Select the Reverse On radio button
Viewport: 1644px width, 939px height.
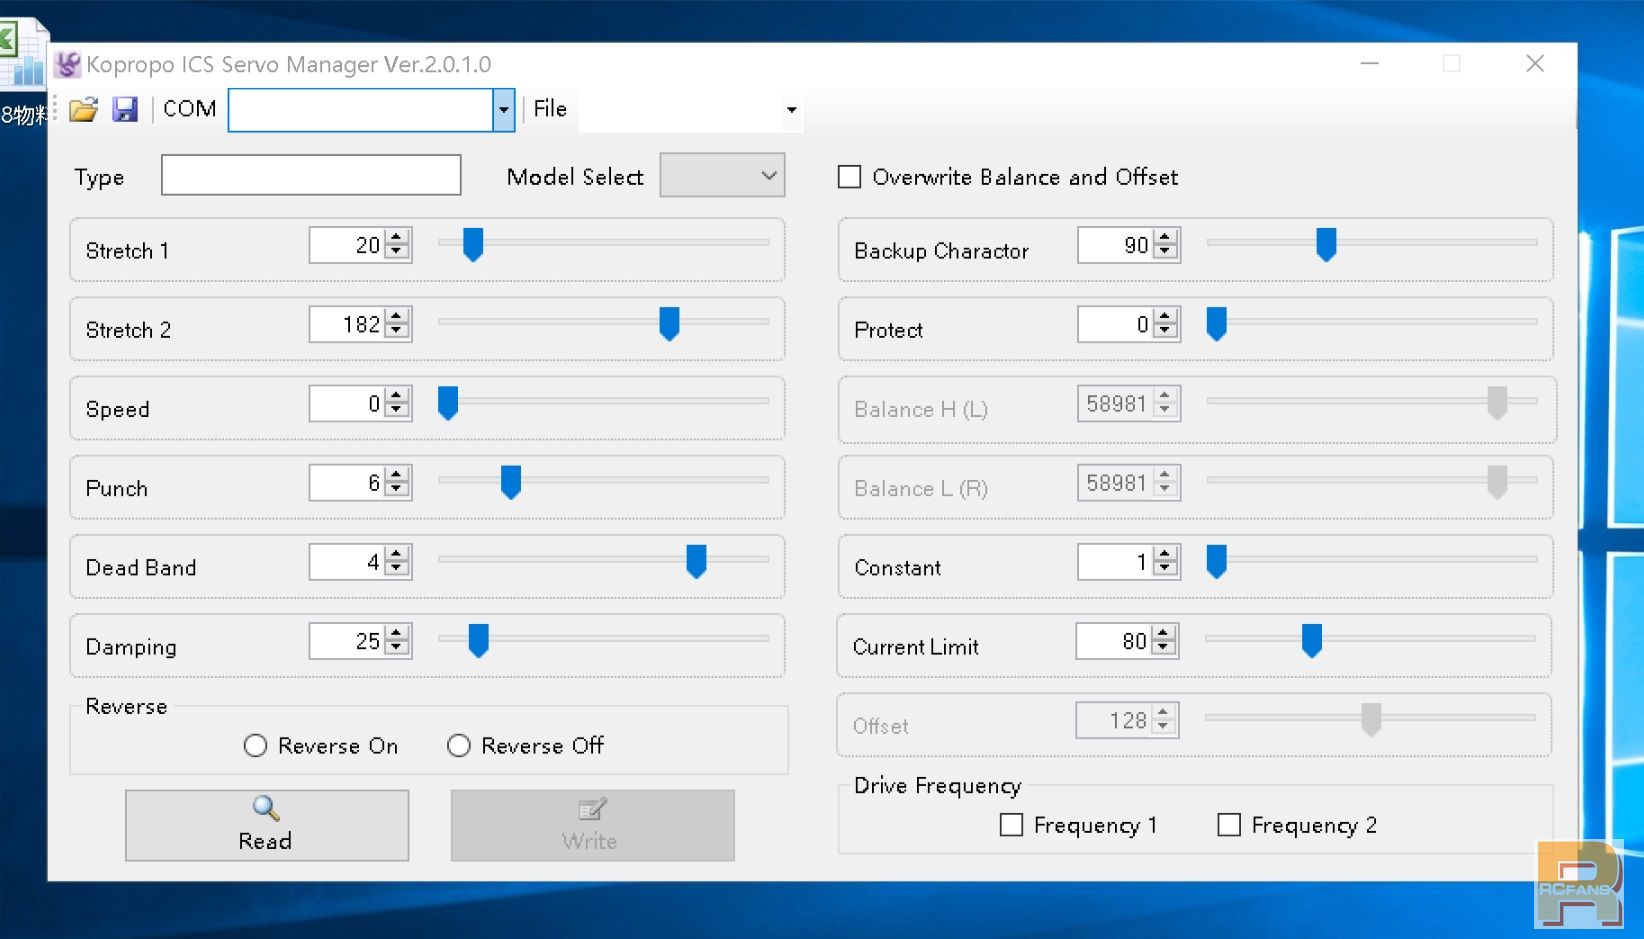[x=256, y=745]
